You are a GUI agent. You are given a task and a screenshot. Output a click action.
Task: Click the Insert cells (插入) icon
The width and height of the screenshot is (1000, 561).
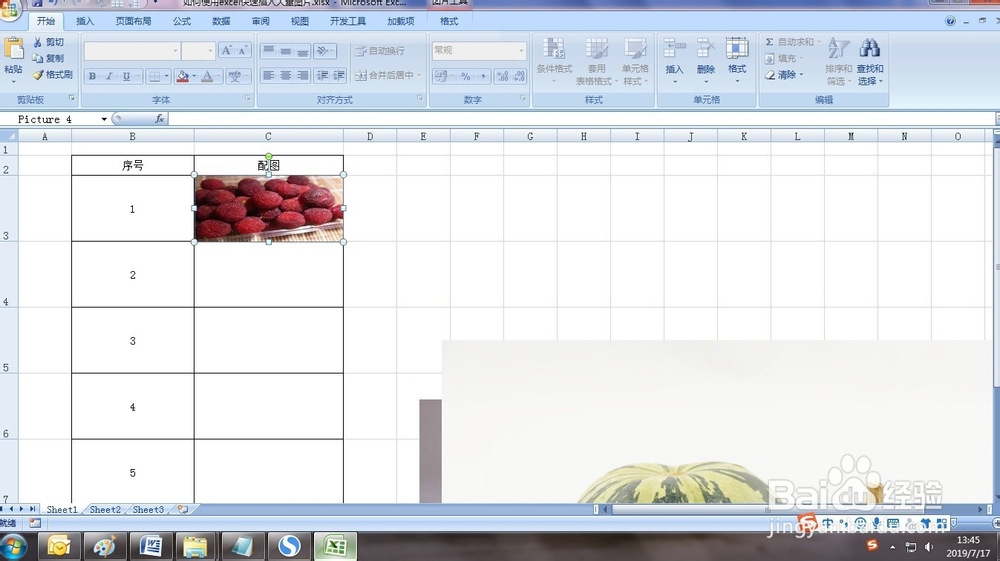click(674, 49)
